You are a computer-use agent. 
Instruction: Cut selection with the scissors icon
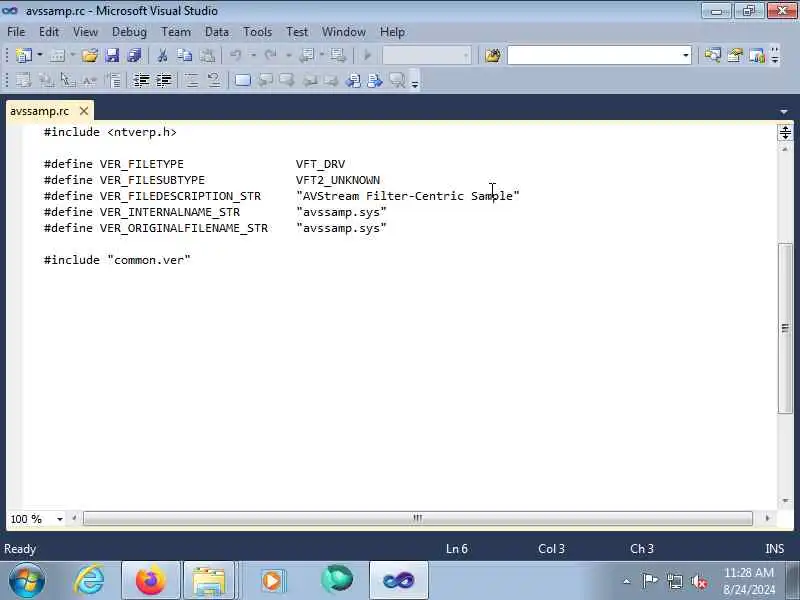coord(162,55)
